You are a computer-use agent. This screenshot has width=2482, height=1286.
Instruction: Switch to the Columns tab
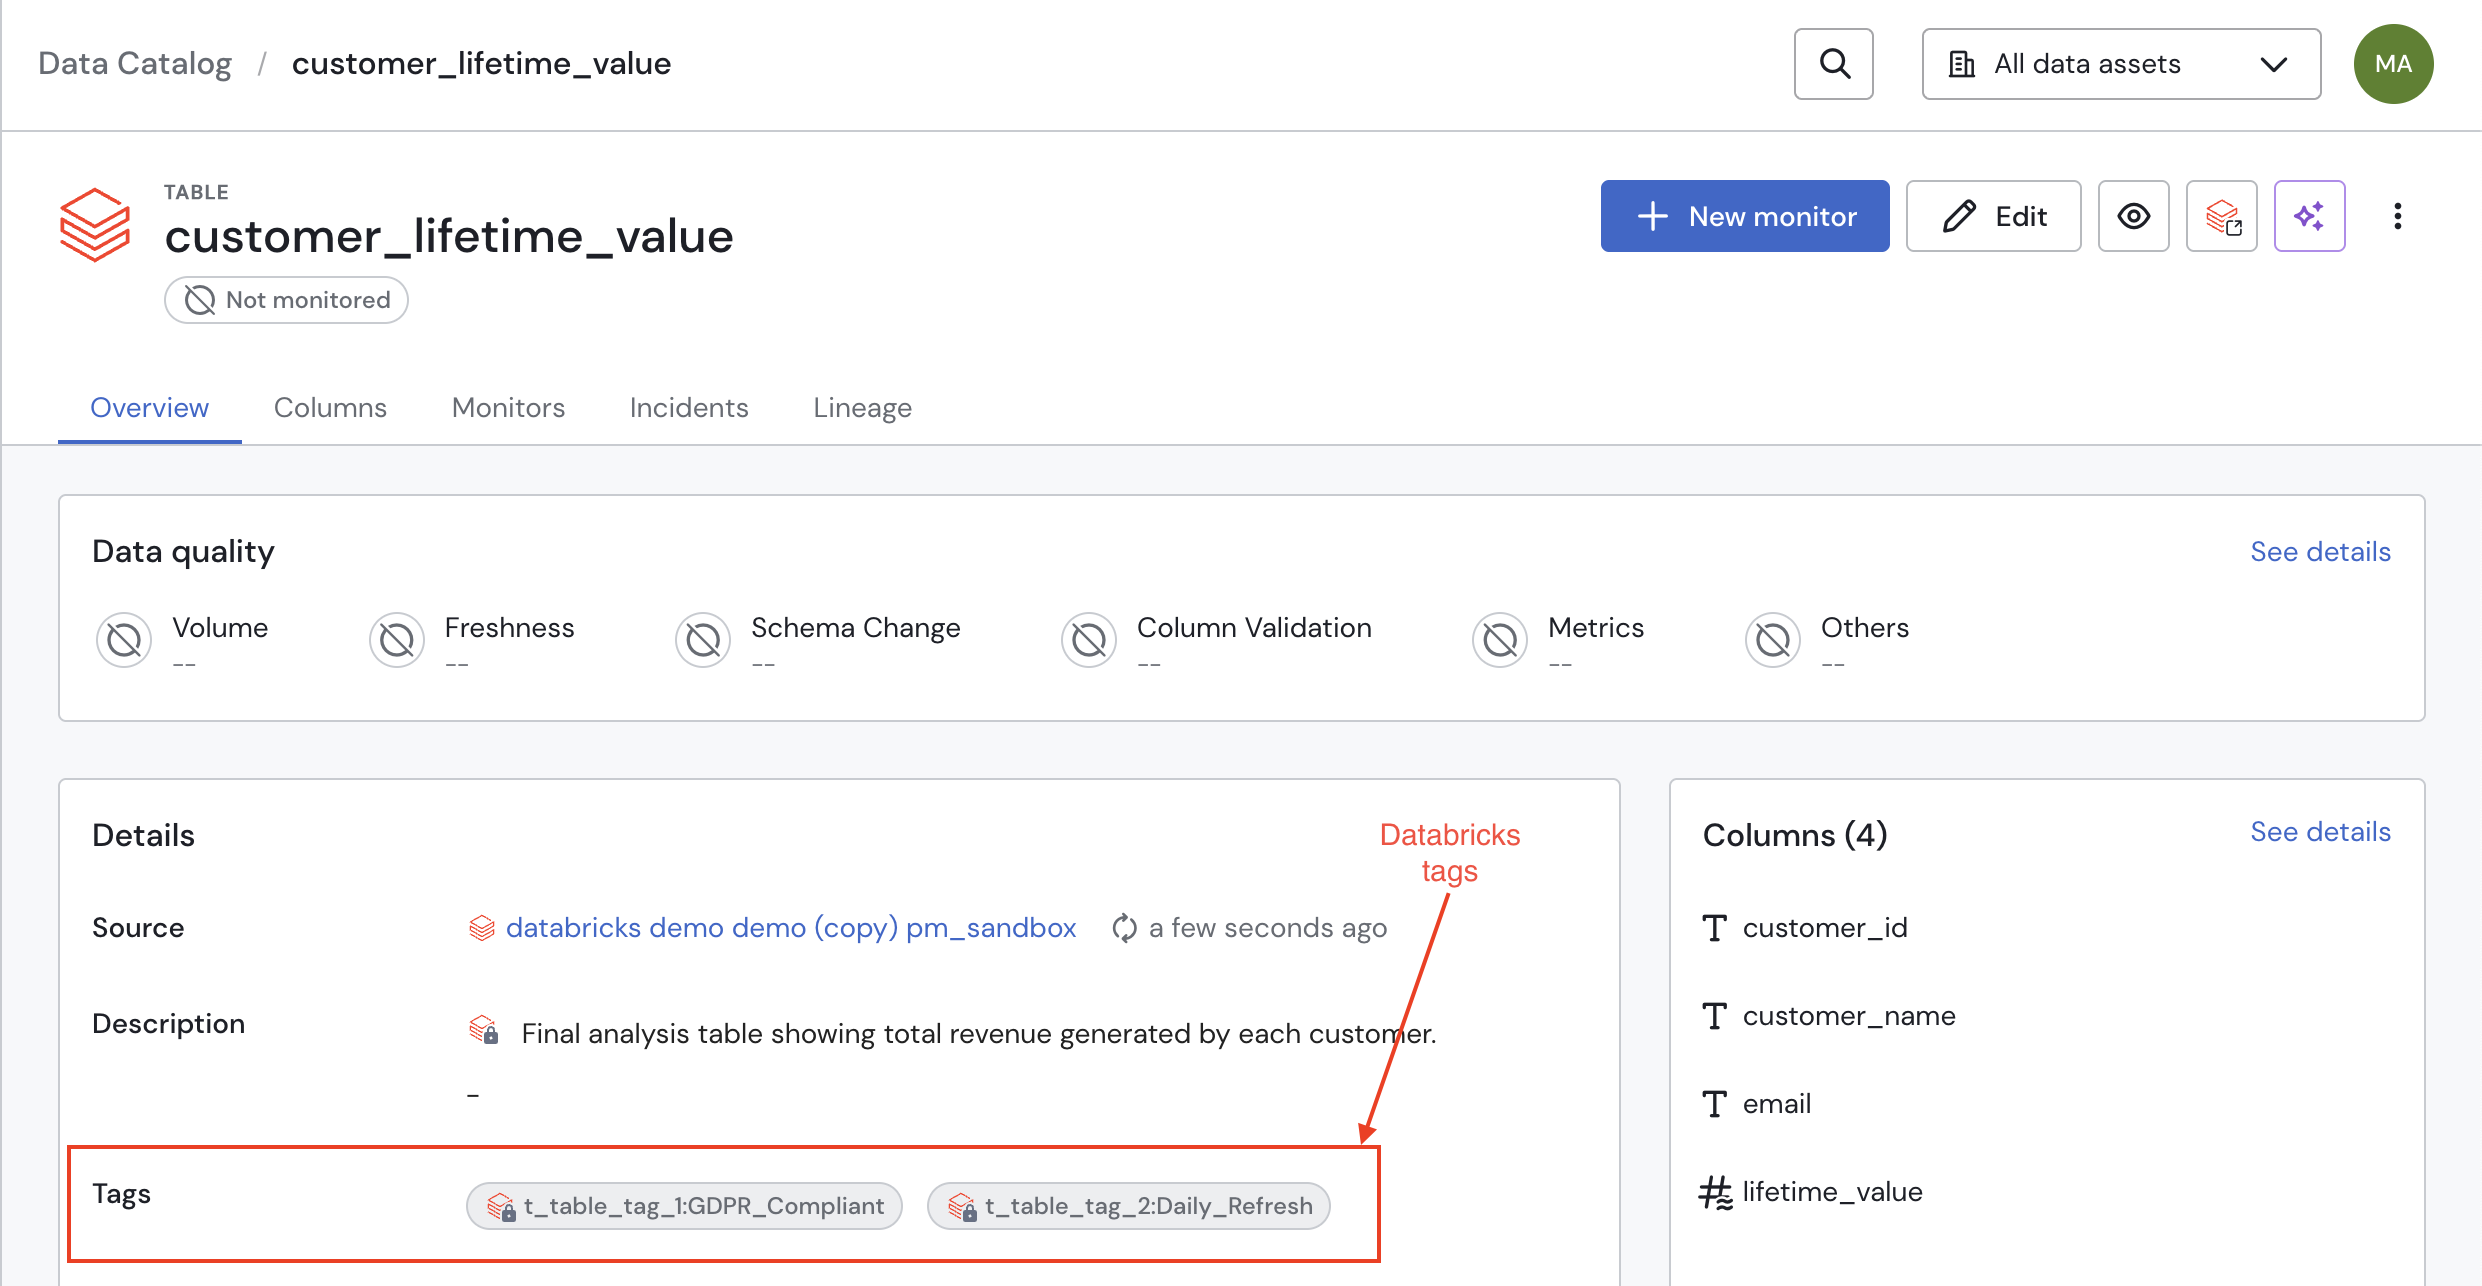(x=330, y=408)
